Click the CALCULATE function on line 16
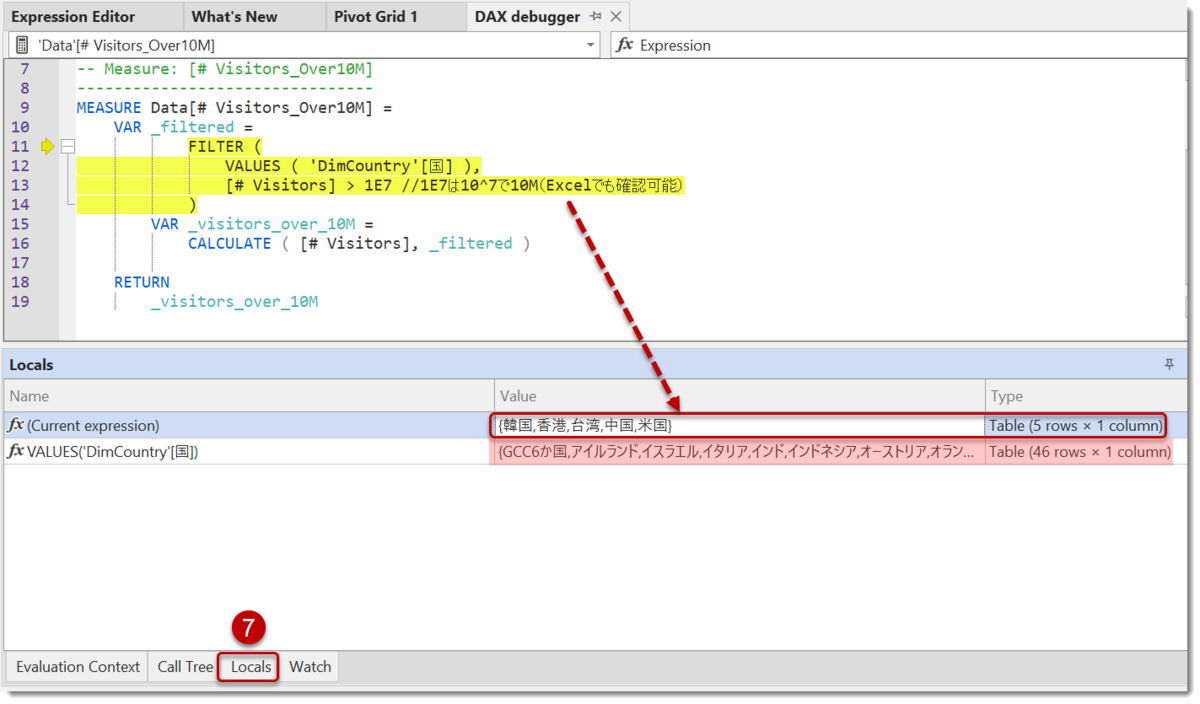The image size is (1200, 704). pyautogui.click(x=230, y=243)
